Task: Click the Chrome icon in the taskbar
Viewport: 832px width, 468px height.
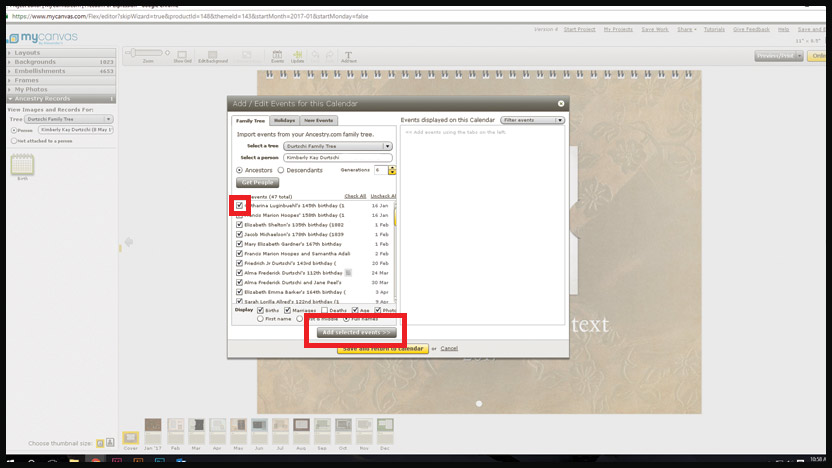Action: (x=96, y=462)
